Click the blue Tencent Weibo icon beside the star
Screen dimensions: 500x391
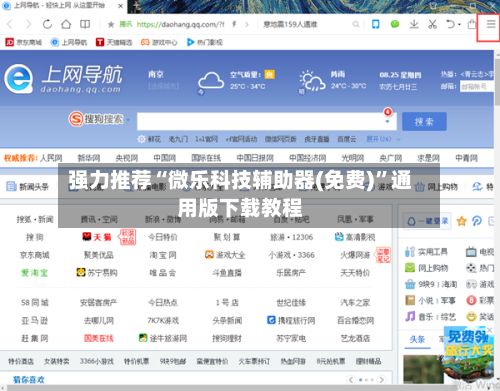[477, 221]
